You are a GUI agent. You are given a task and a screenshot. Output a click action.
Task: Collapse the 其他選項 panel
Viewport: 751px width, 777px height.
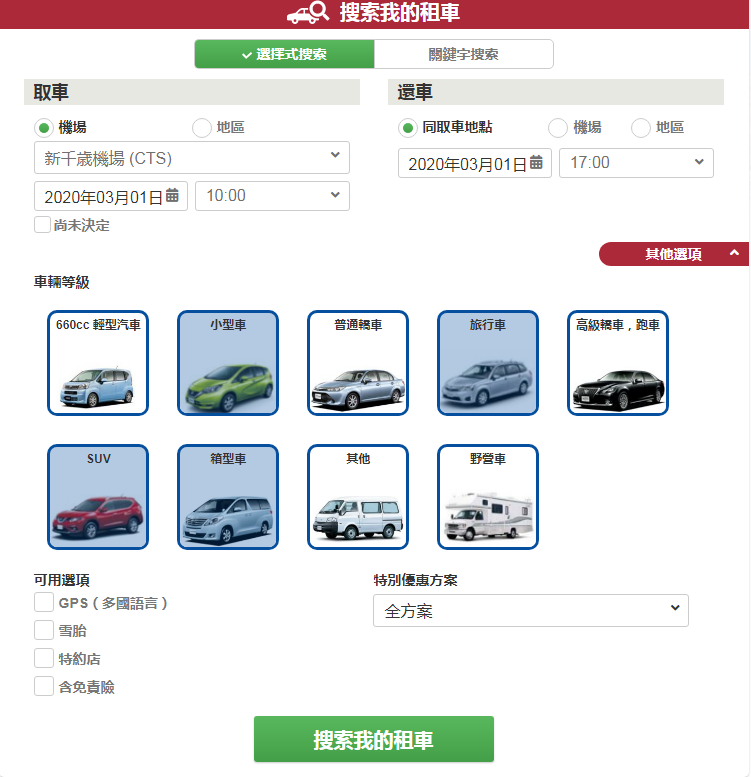674,254
